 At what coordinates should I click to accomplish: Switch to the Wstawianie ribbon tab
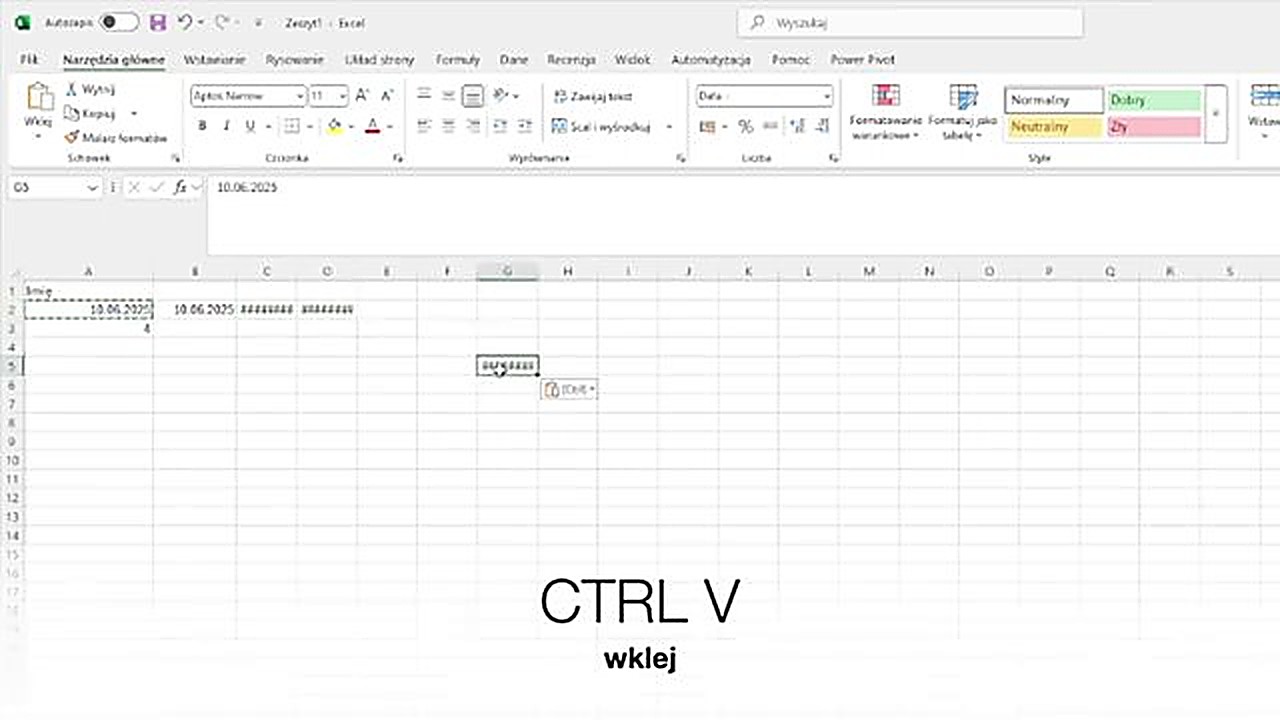(x=214, y=60)
